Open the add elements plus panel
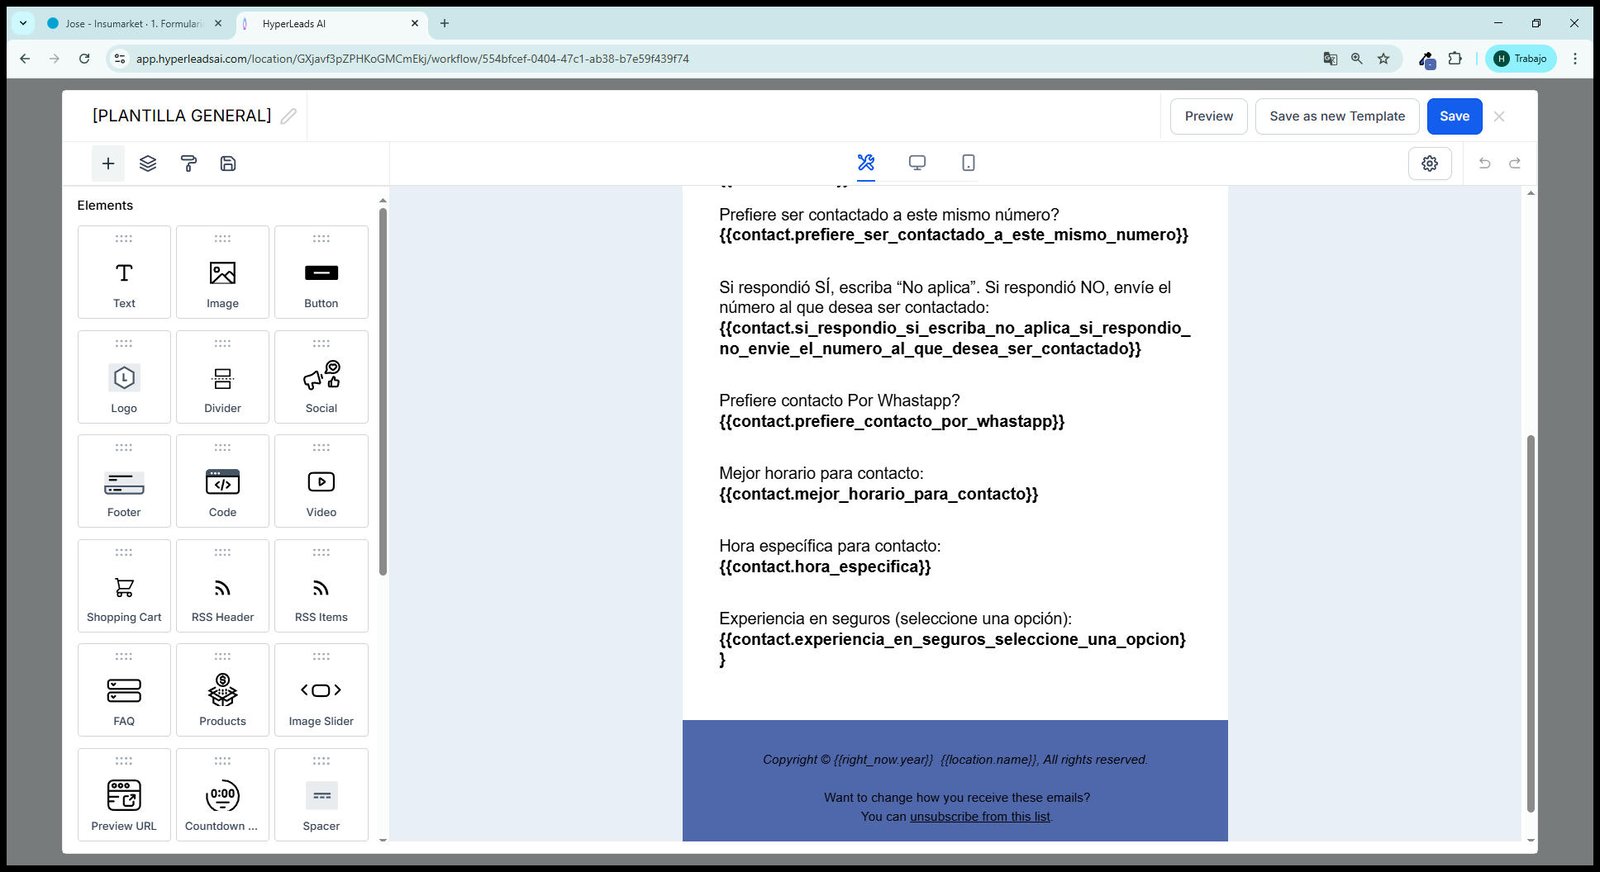This screenshot has width=1600, height=872. [108, 163]
